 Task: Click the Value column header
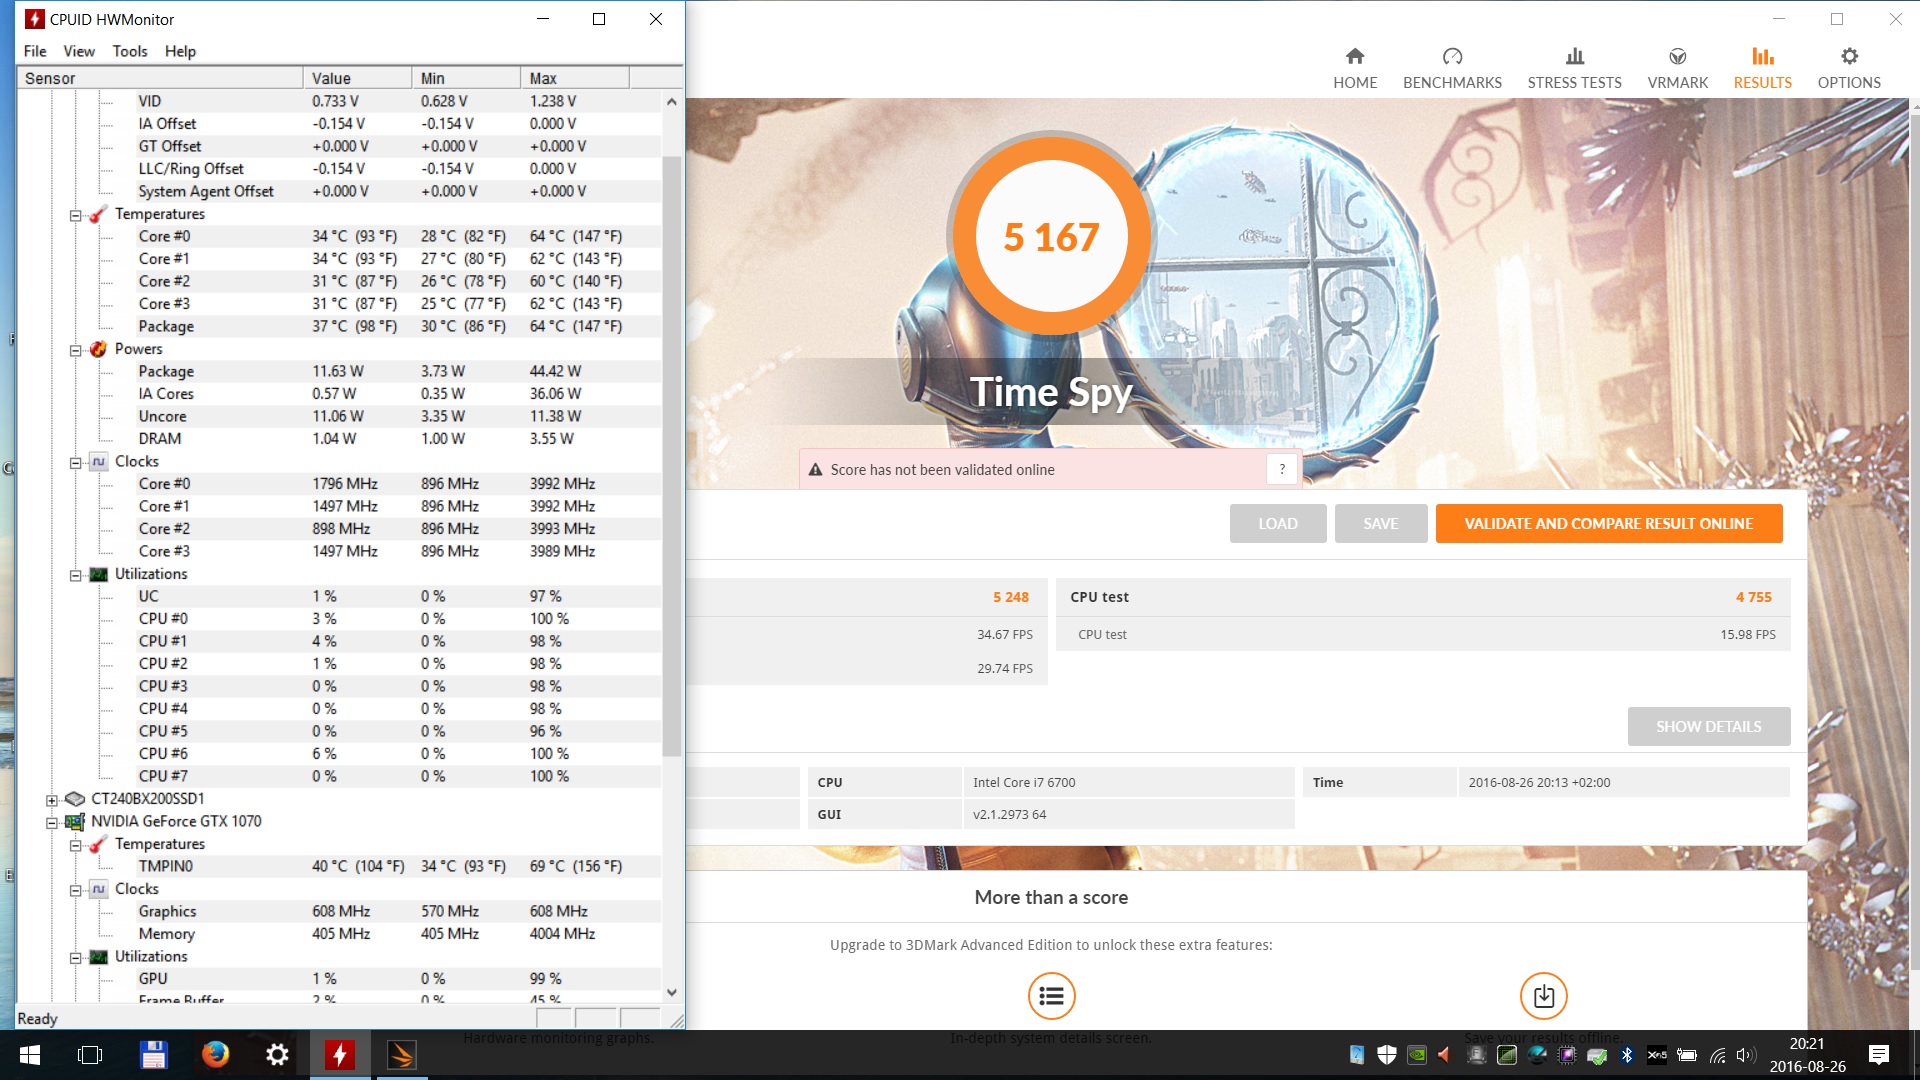(357, 78)
